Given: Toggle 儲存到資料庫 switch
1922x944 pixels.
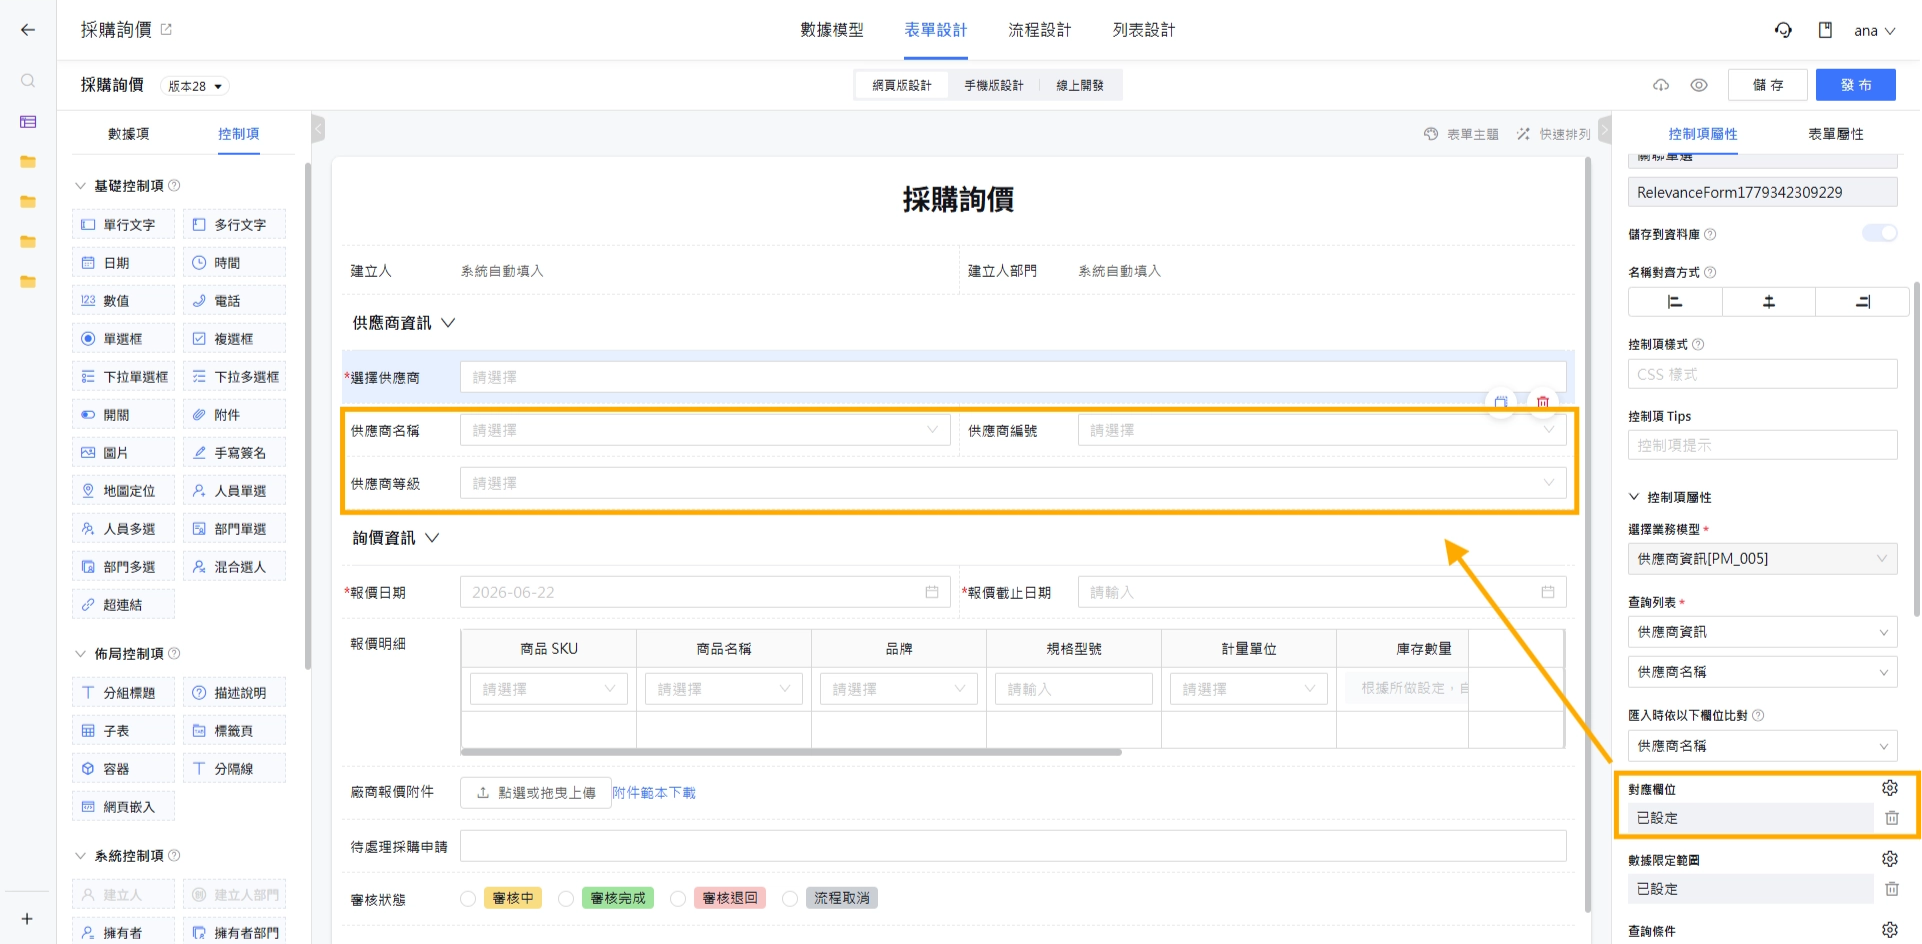Looking at the screenshot, I should [1880, 233].
